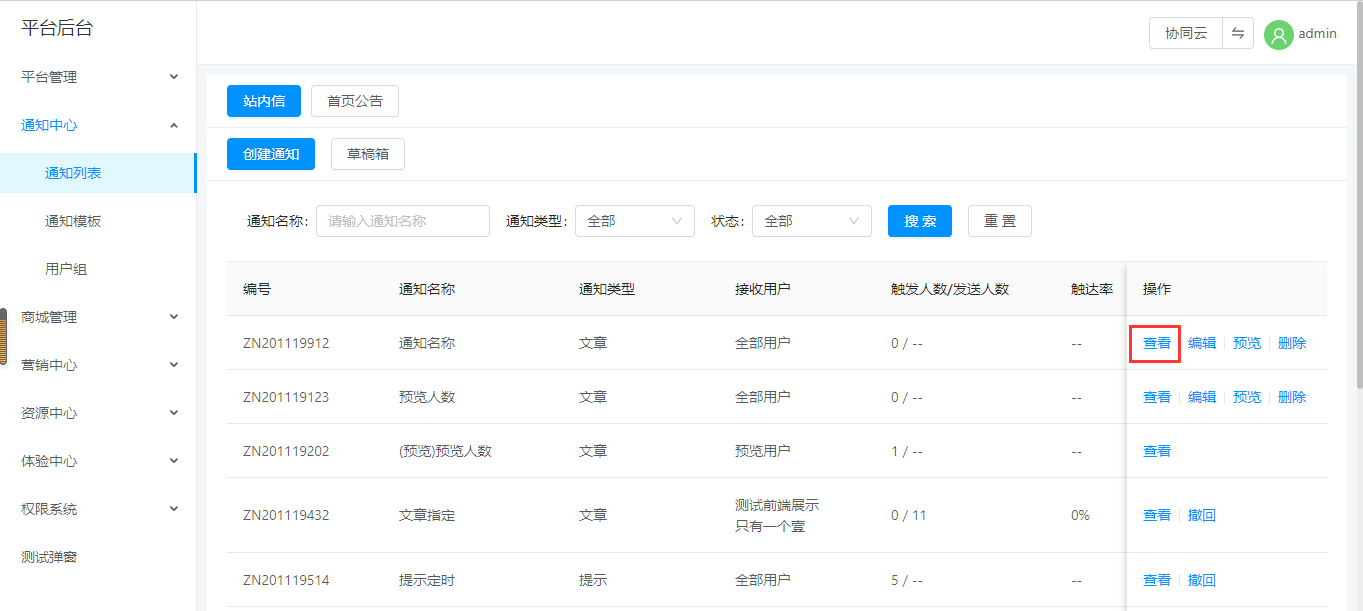Click the 重置 button
Viewport: 1363px width, 611px height.
coord(1000,221)
